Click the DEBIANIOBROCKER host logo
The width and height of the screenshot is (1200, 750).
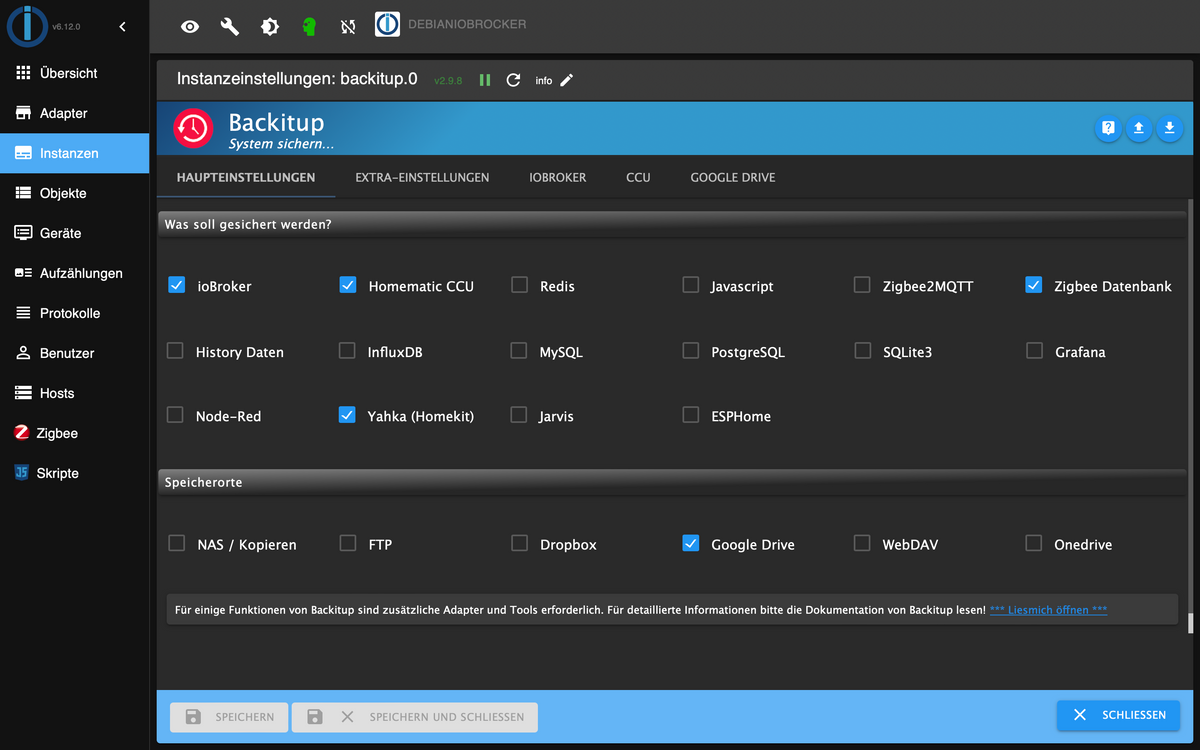387,25
